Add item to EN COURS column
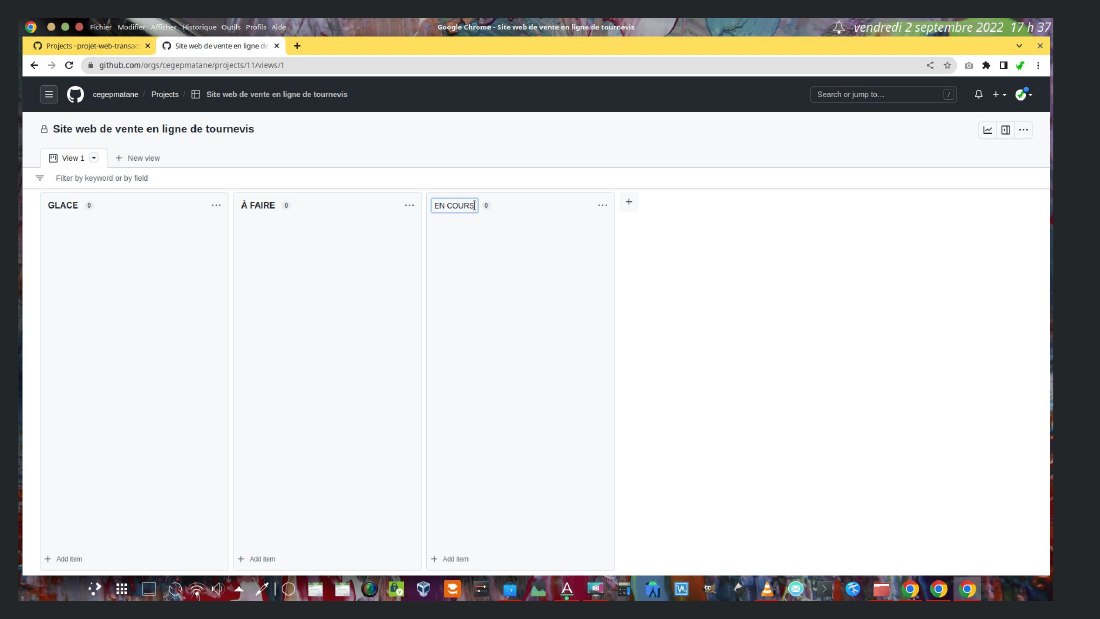Screen dimensions: 1100x619 450,559
